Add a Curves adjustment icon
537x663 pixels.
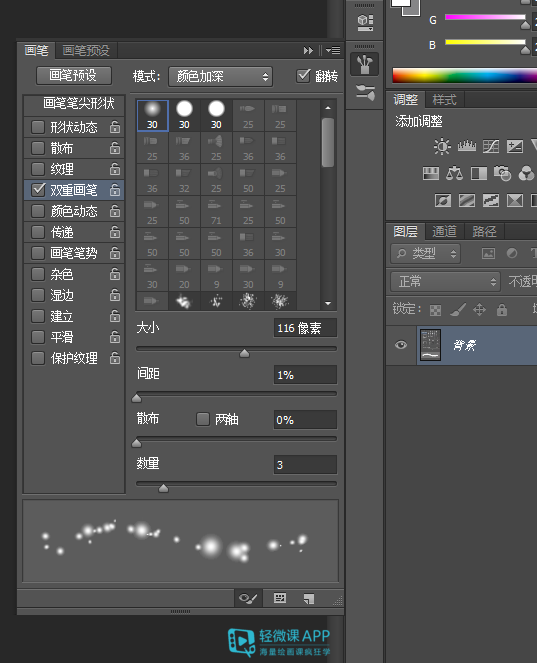click(x=491, y=147)
